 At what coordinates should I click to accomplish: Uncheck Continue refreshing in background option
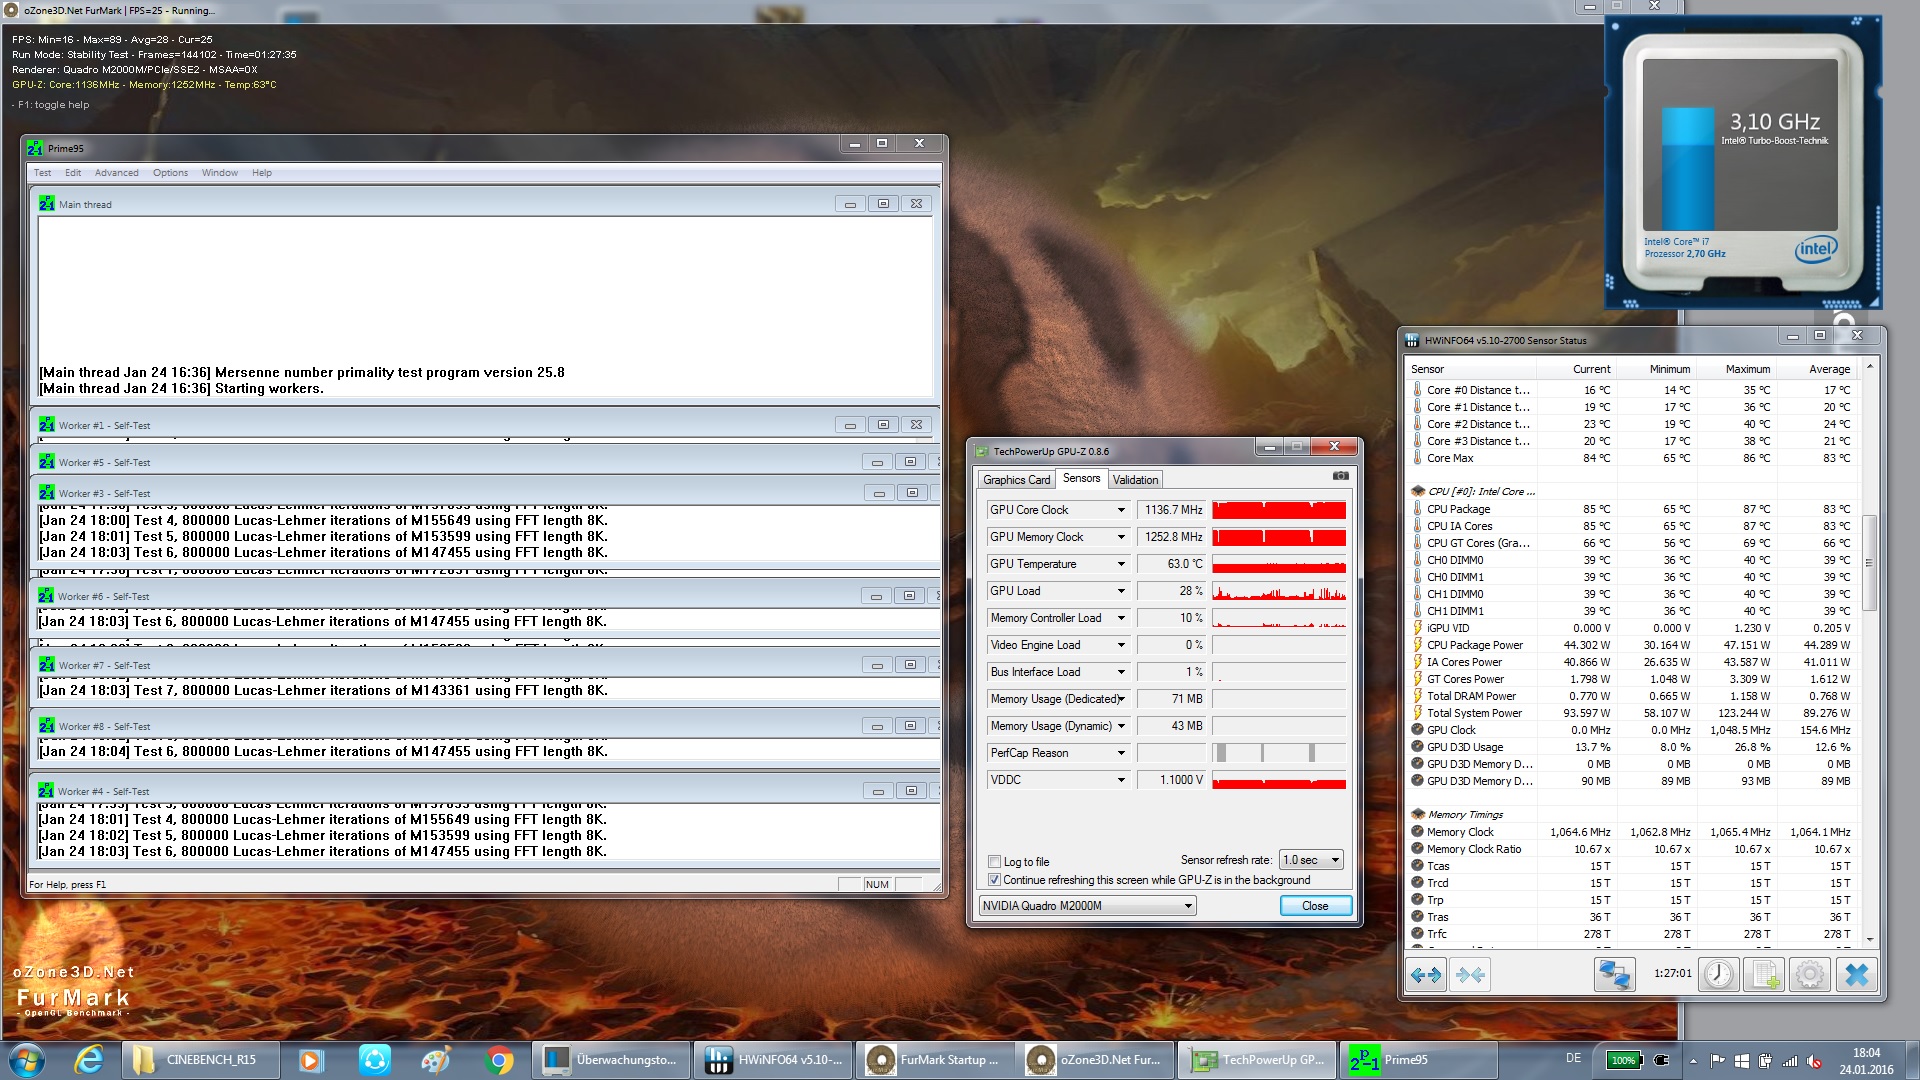point(994,880)
